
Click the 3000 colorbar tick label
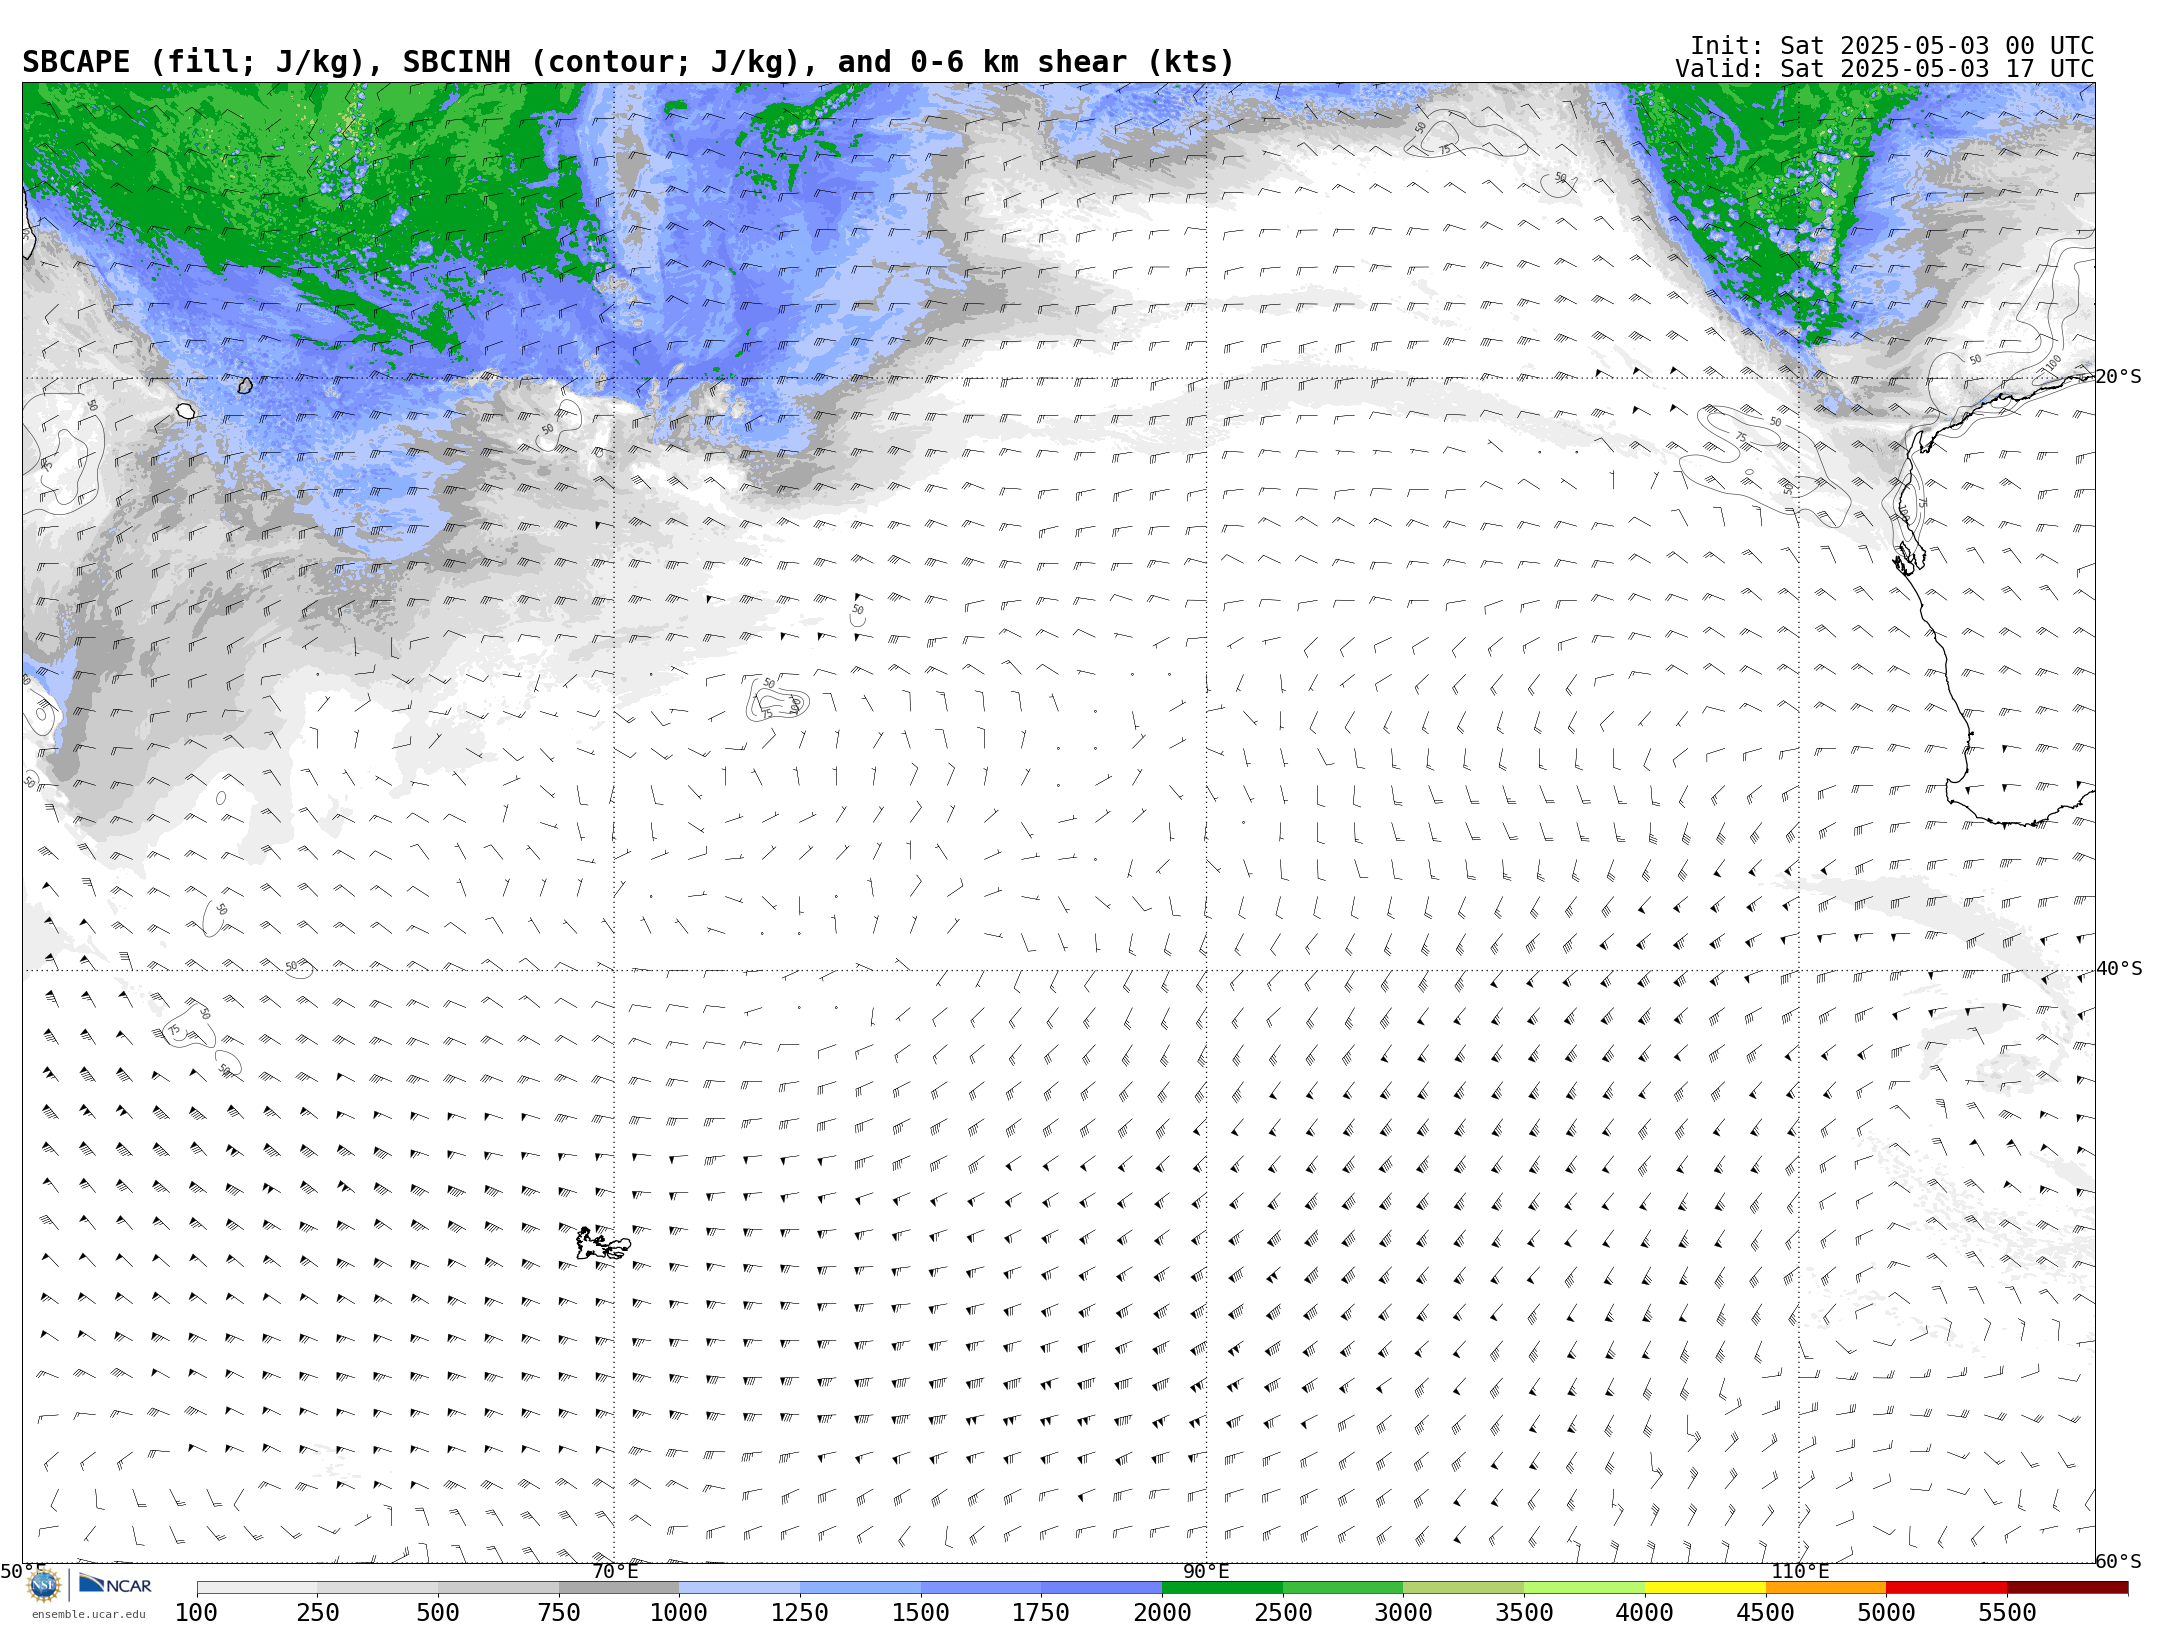[x=1404, y=1613]
